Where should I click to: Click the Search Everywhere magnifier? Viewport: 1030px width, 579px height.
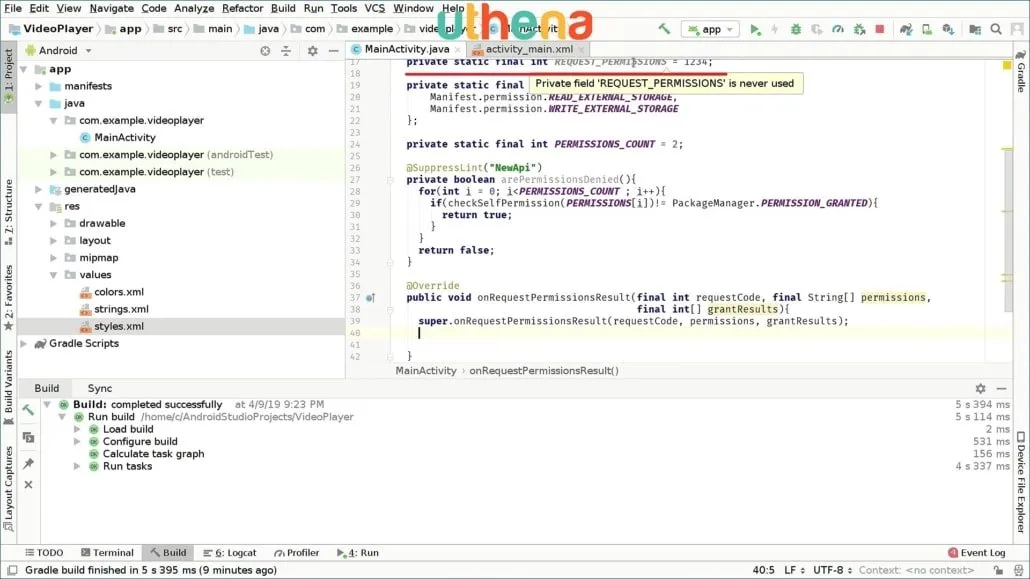click(x=996, y=30)
